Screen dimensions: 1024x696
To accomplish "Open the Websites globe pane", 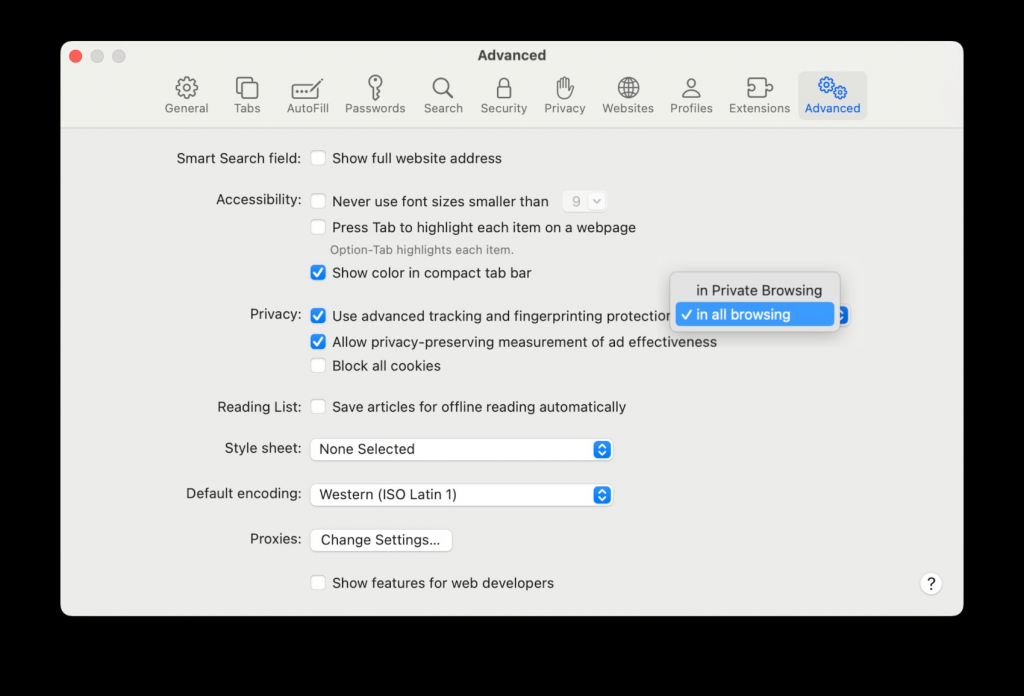I will pos(628,95).
